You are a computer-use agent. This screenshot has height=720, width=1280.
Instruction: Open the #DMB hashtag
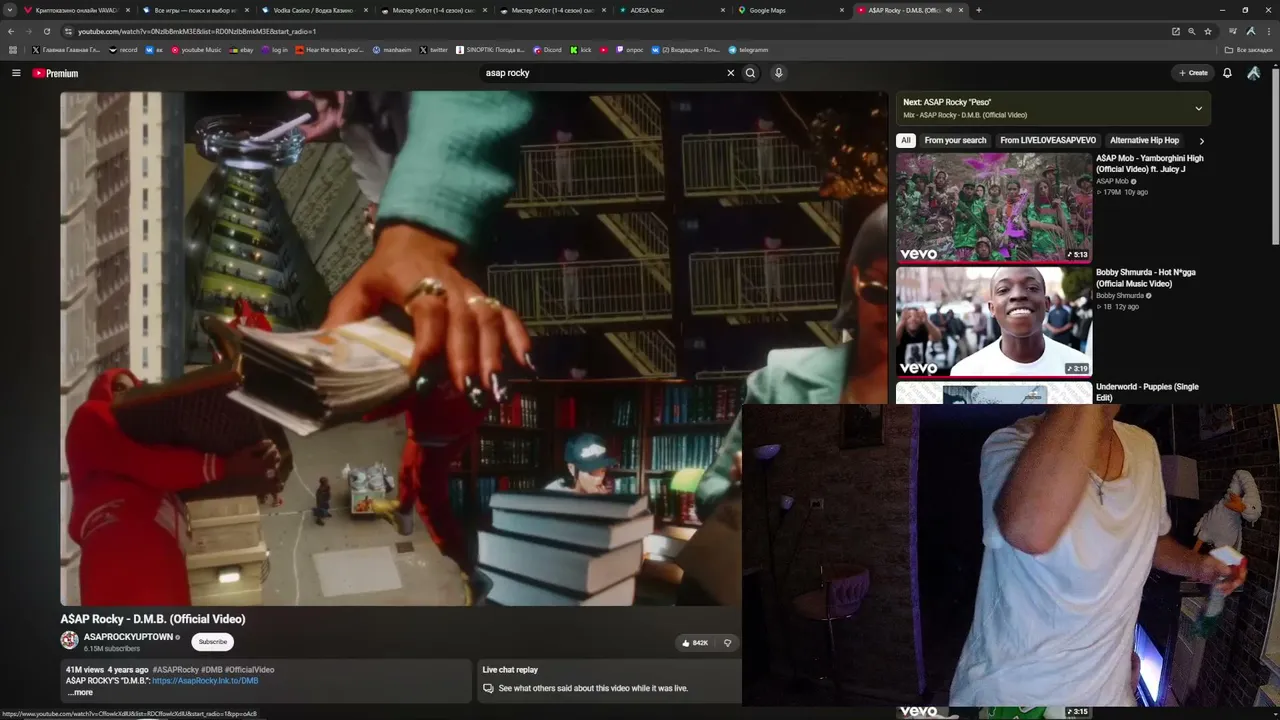click(212, 670)
